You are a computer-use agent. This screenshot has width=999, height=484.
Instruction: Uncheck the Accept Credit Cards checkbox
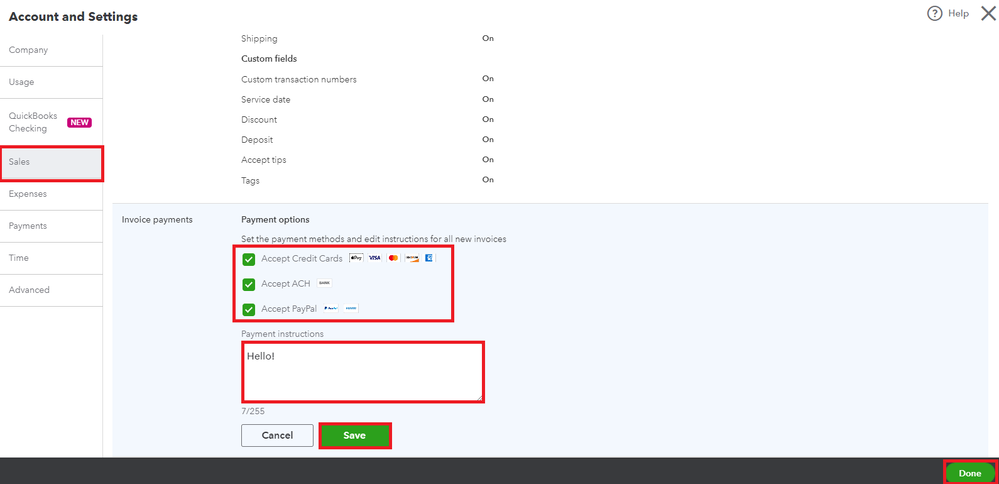click(x=249, y=259)
